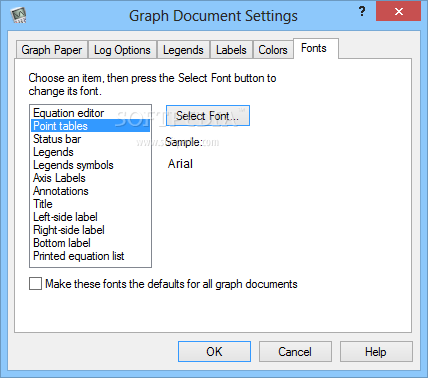The image size is (428, 378).
Task: Select 'Title' in the list
Action: [x=90, y=204]
